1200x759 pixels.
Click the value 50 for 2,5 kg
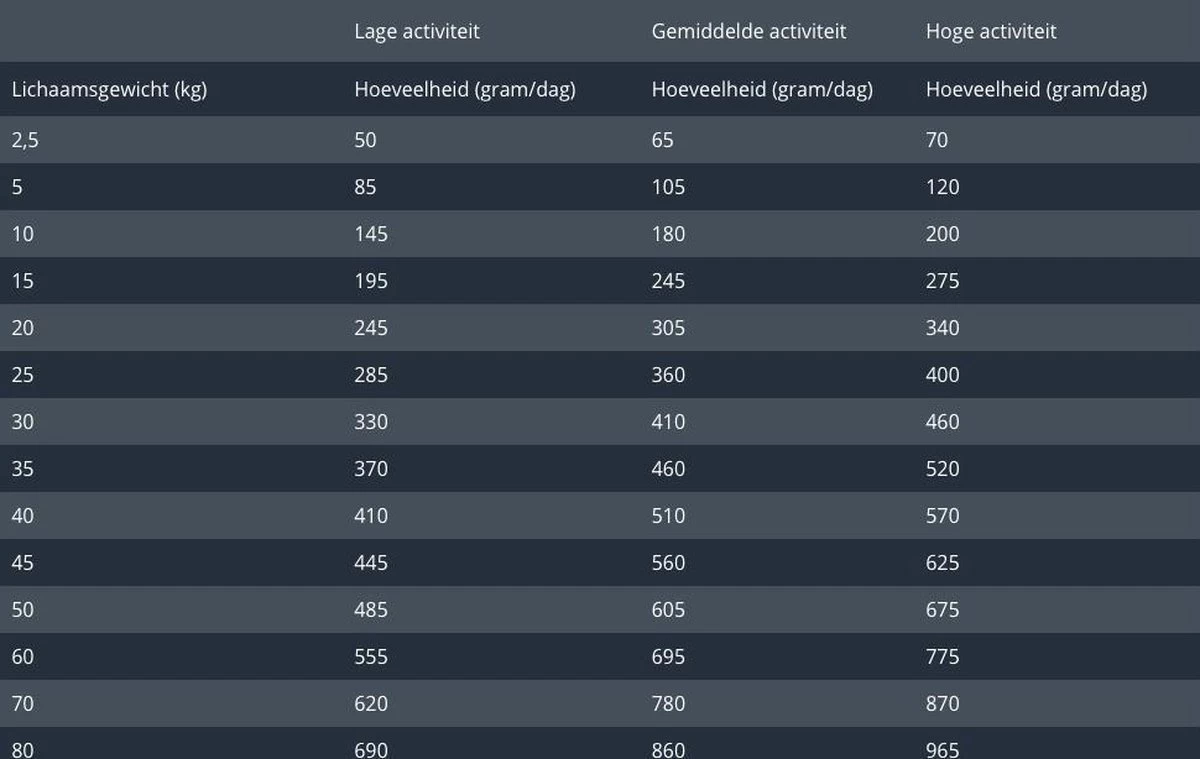tap(366, 140)
